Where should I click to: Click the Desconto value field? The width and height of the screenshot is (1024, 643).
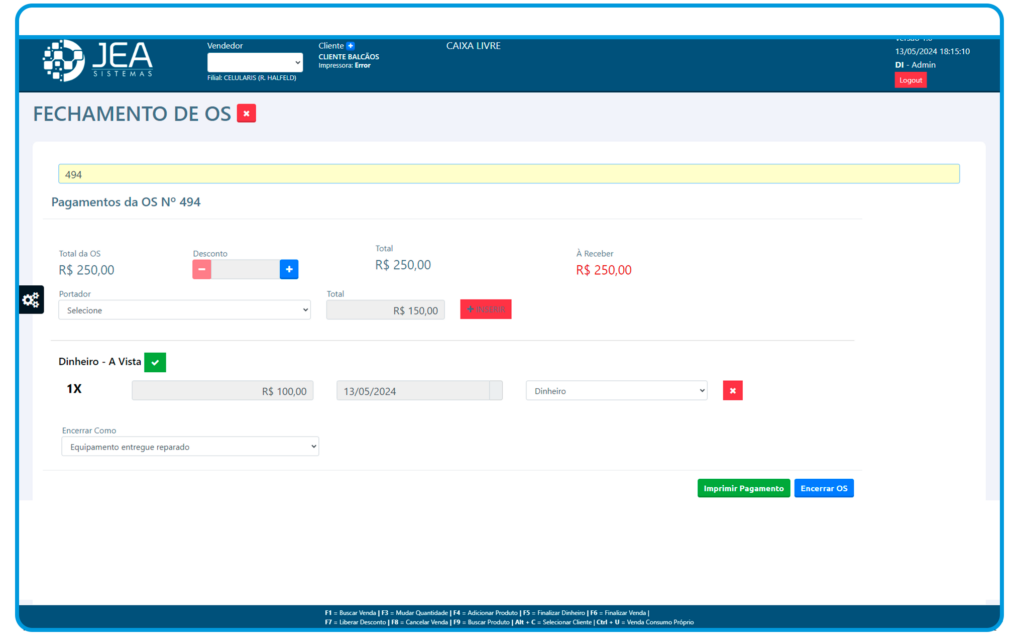point(245,269)
